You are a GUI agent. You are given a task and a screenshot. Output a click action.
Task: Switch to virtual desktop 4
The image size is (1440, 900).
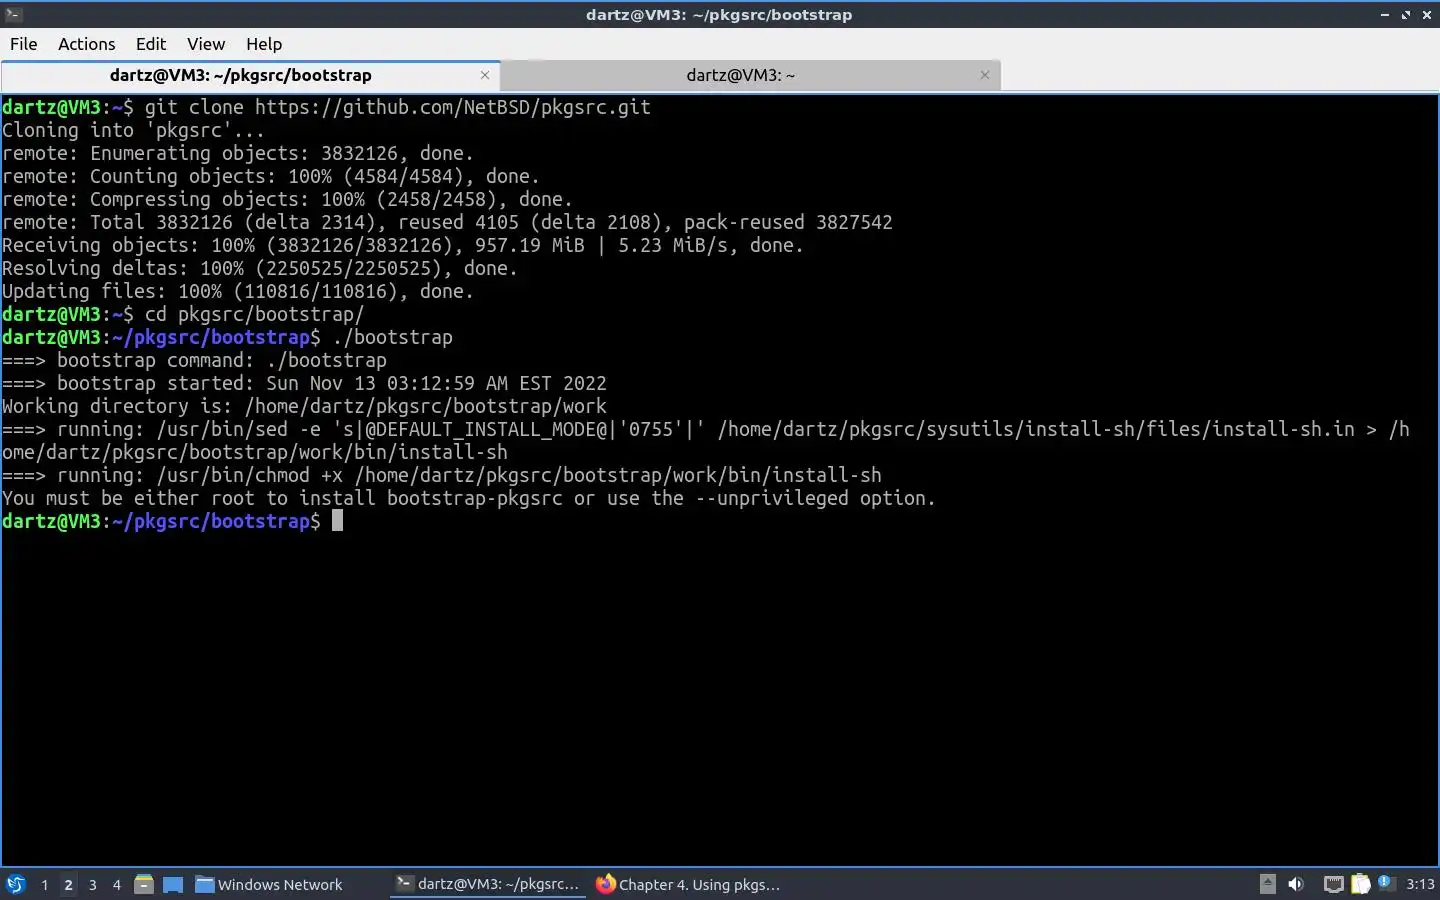tap(117, 884)
